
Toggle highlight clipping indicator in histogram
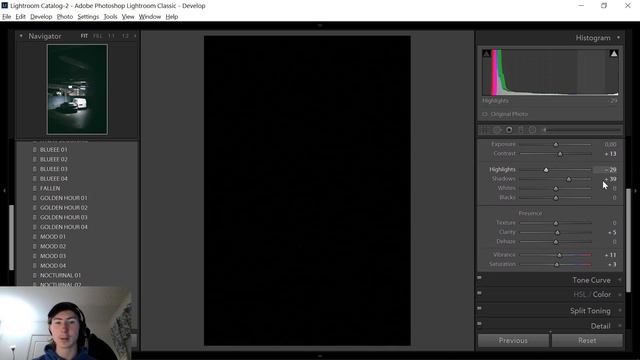tap(614, 53)
